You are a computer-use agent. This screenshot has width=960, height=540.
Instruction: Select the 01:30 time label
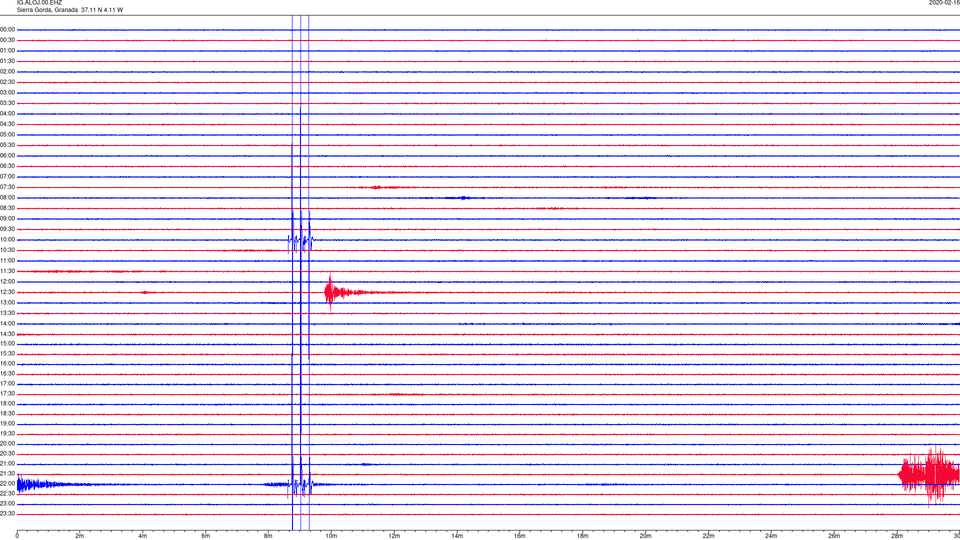tap(7, 61)
